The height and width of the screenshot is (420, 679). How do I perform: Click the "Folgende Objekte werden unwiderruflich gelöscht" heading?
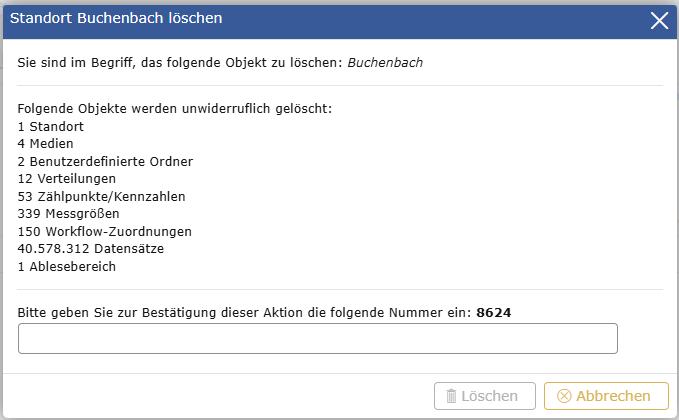[175, 109]
